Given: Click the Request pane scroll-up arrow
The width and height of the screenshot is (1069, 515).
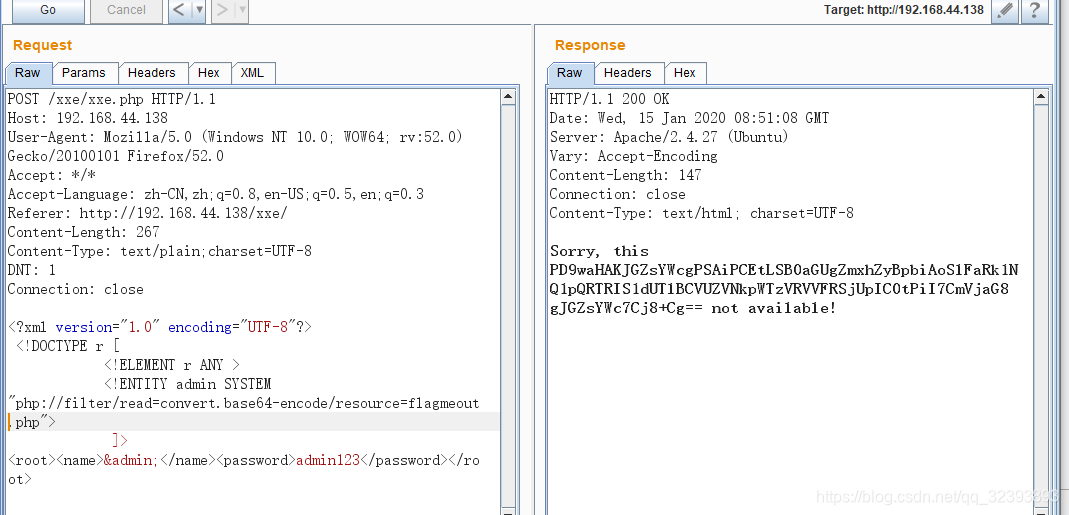Looking at the screenshot, I should [508, 98].
